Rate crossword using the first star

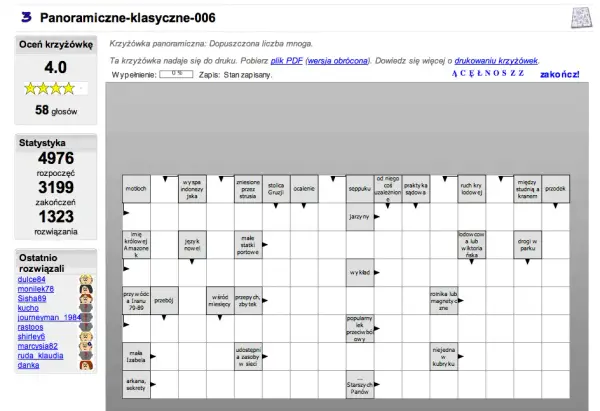[30, 88]
